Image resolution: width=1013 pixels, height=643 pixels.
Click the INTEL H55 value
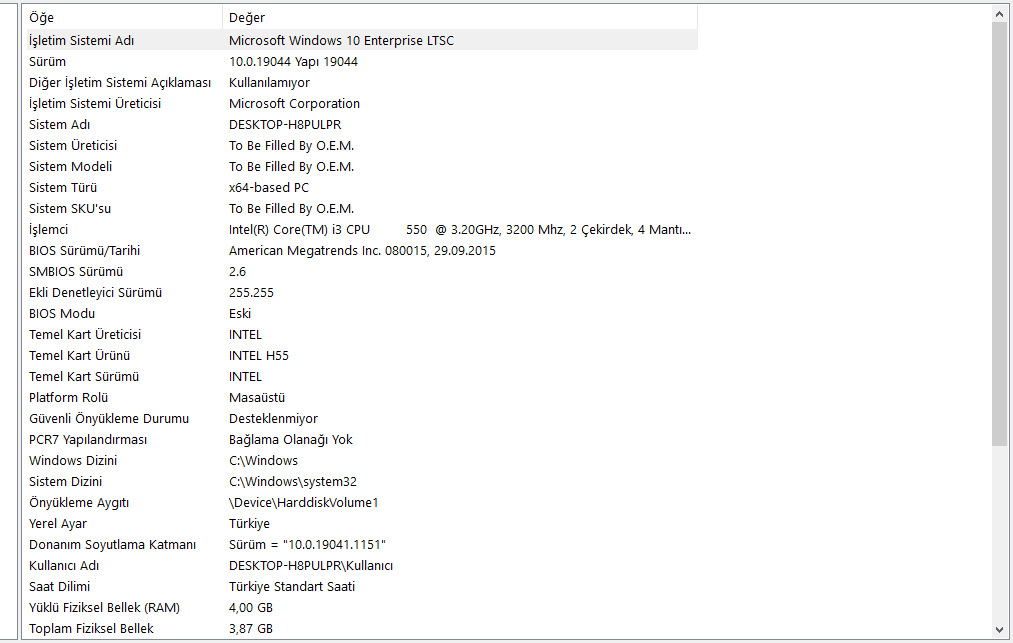(258, 355)
